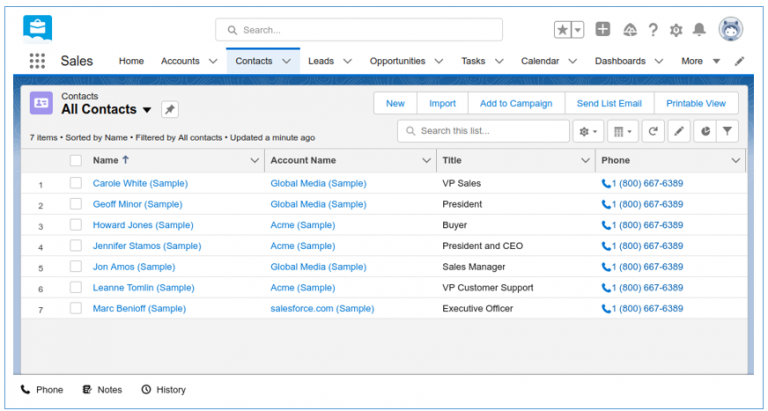Check the select-all header checkbox
This screenshot has width=768, height=411.
coord(76,160)
